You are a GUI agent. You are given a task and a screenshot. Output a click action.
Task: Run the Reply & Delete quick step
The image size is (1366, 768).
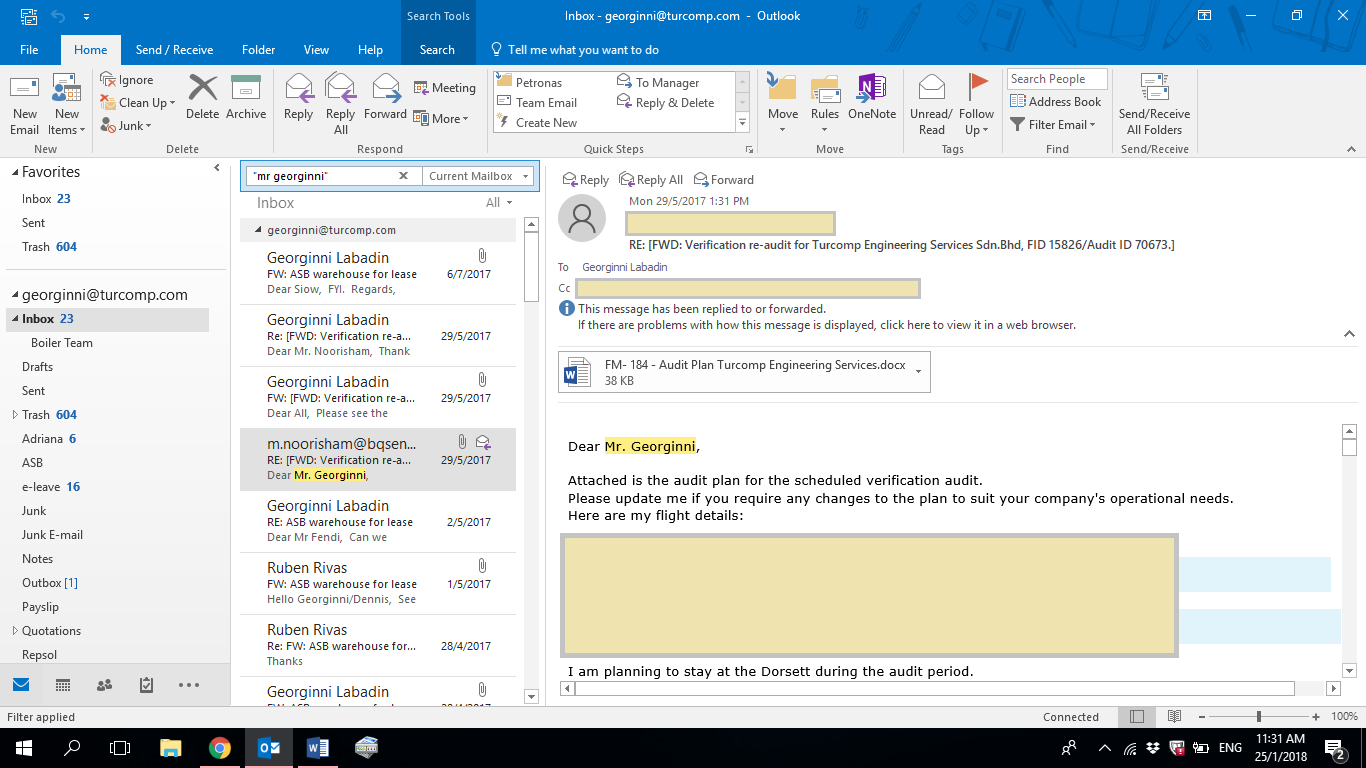666,103
